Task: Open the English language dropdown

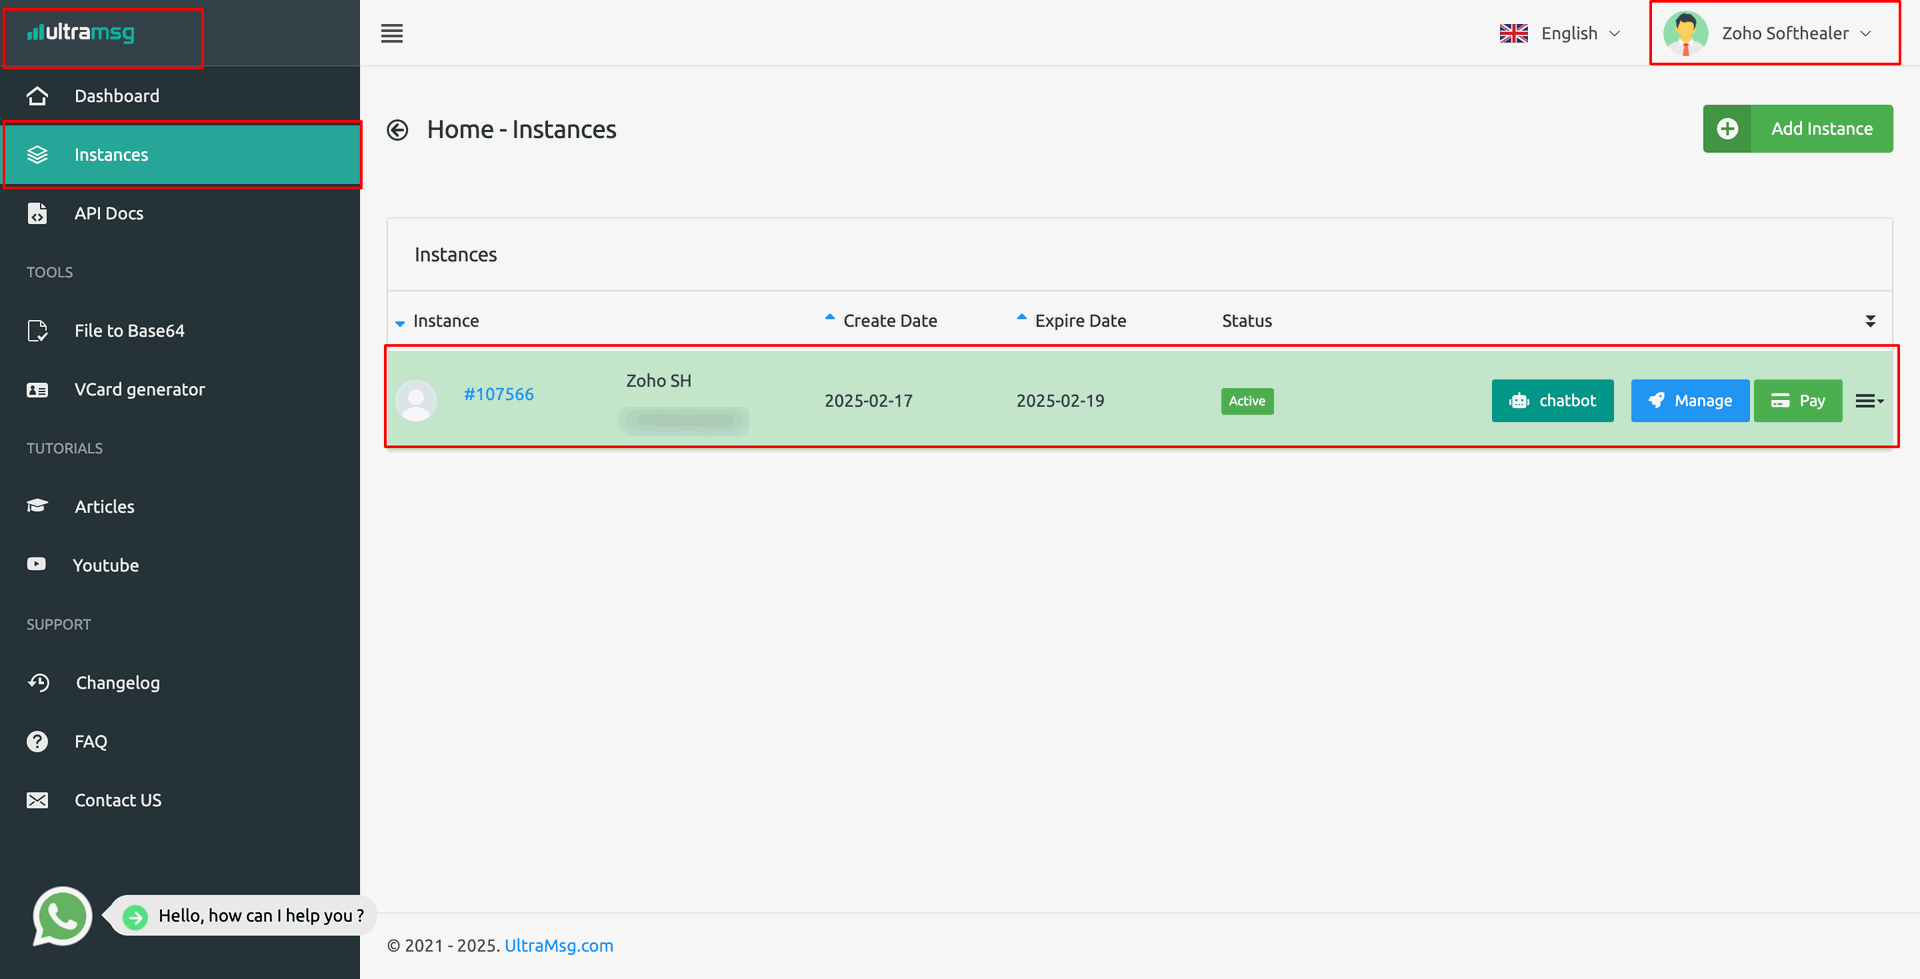Action: pyautogui.click(x=1561, y=33)
